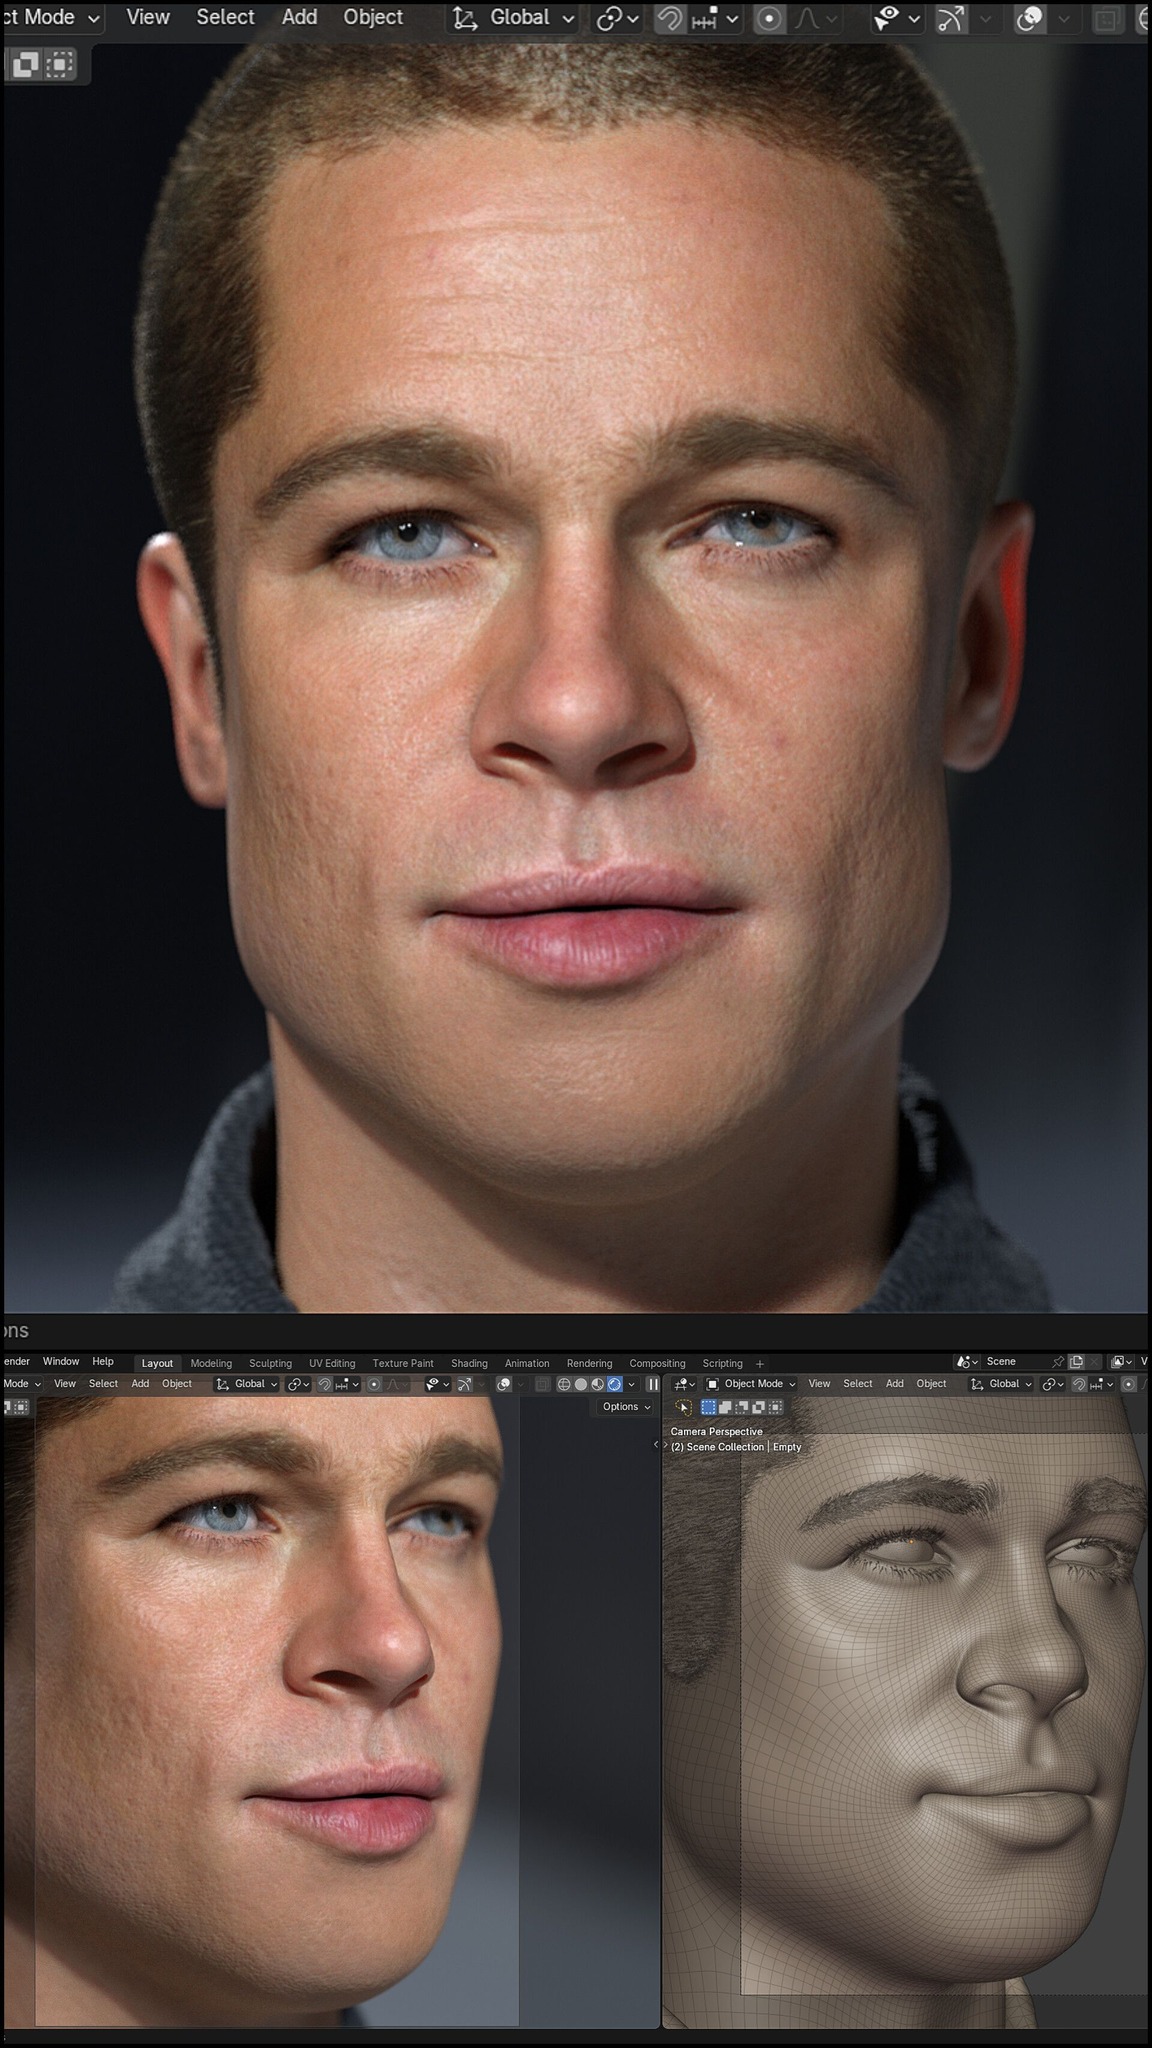This screenshot has width=1152, height=2048.
Task: Open the UV Editing workspace tab
Action: coord(332,1363)
